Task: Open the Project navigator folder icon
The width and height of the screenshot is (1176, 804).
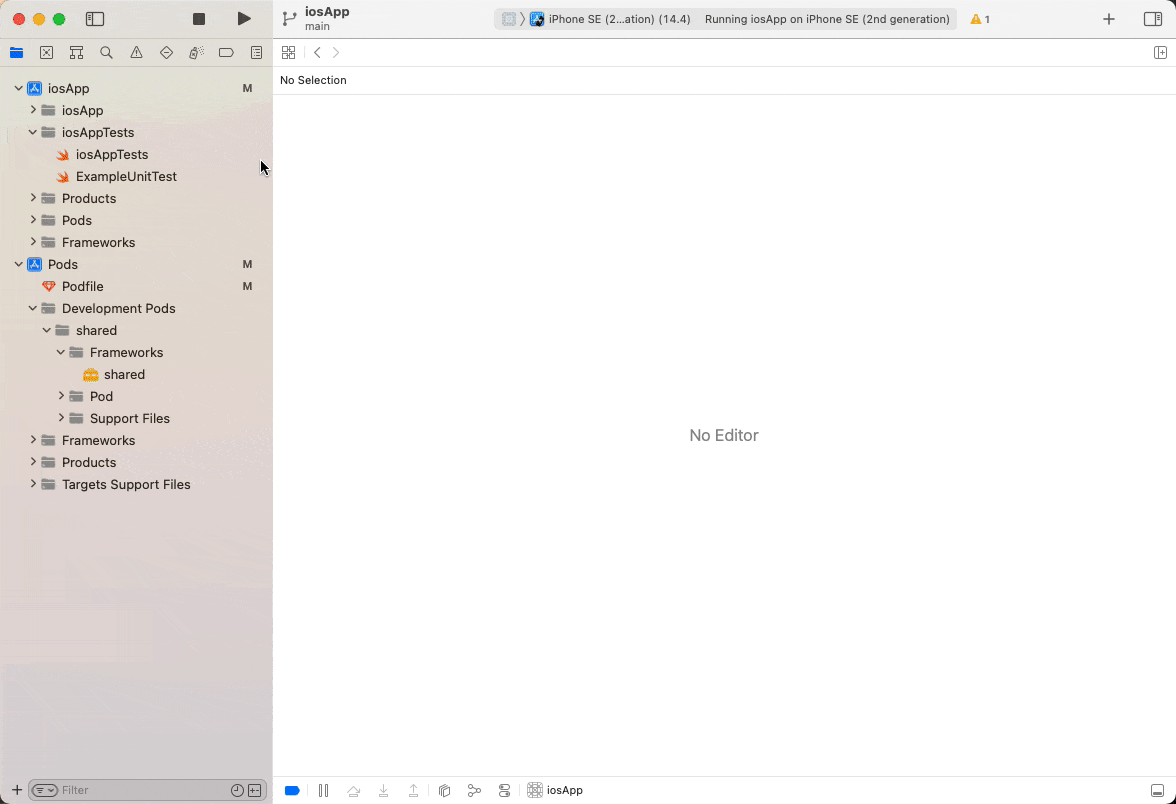Action: tap(16, 52)
